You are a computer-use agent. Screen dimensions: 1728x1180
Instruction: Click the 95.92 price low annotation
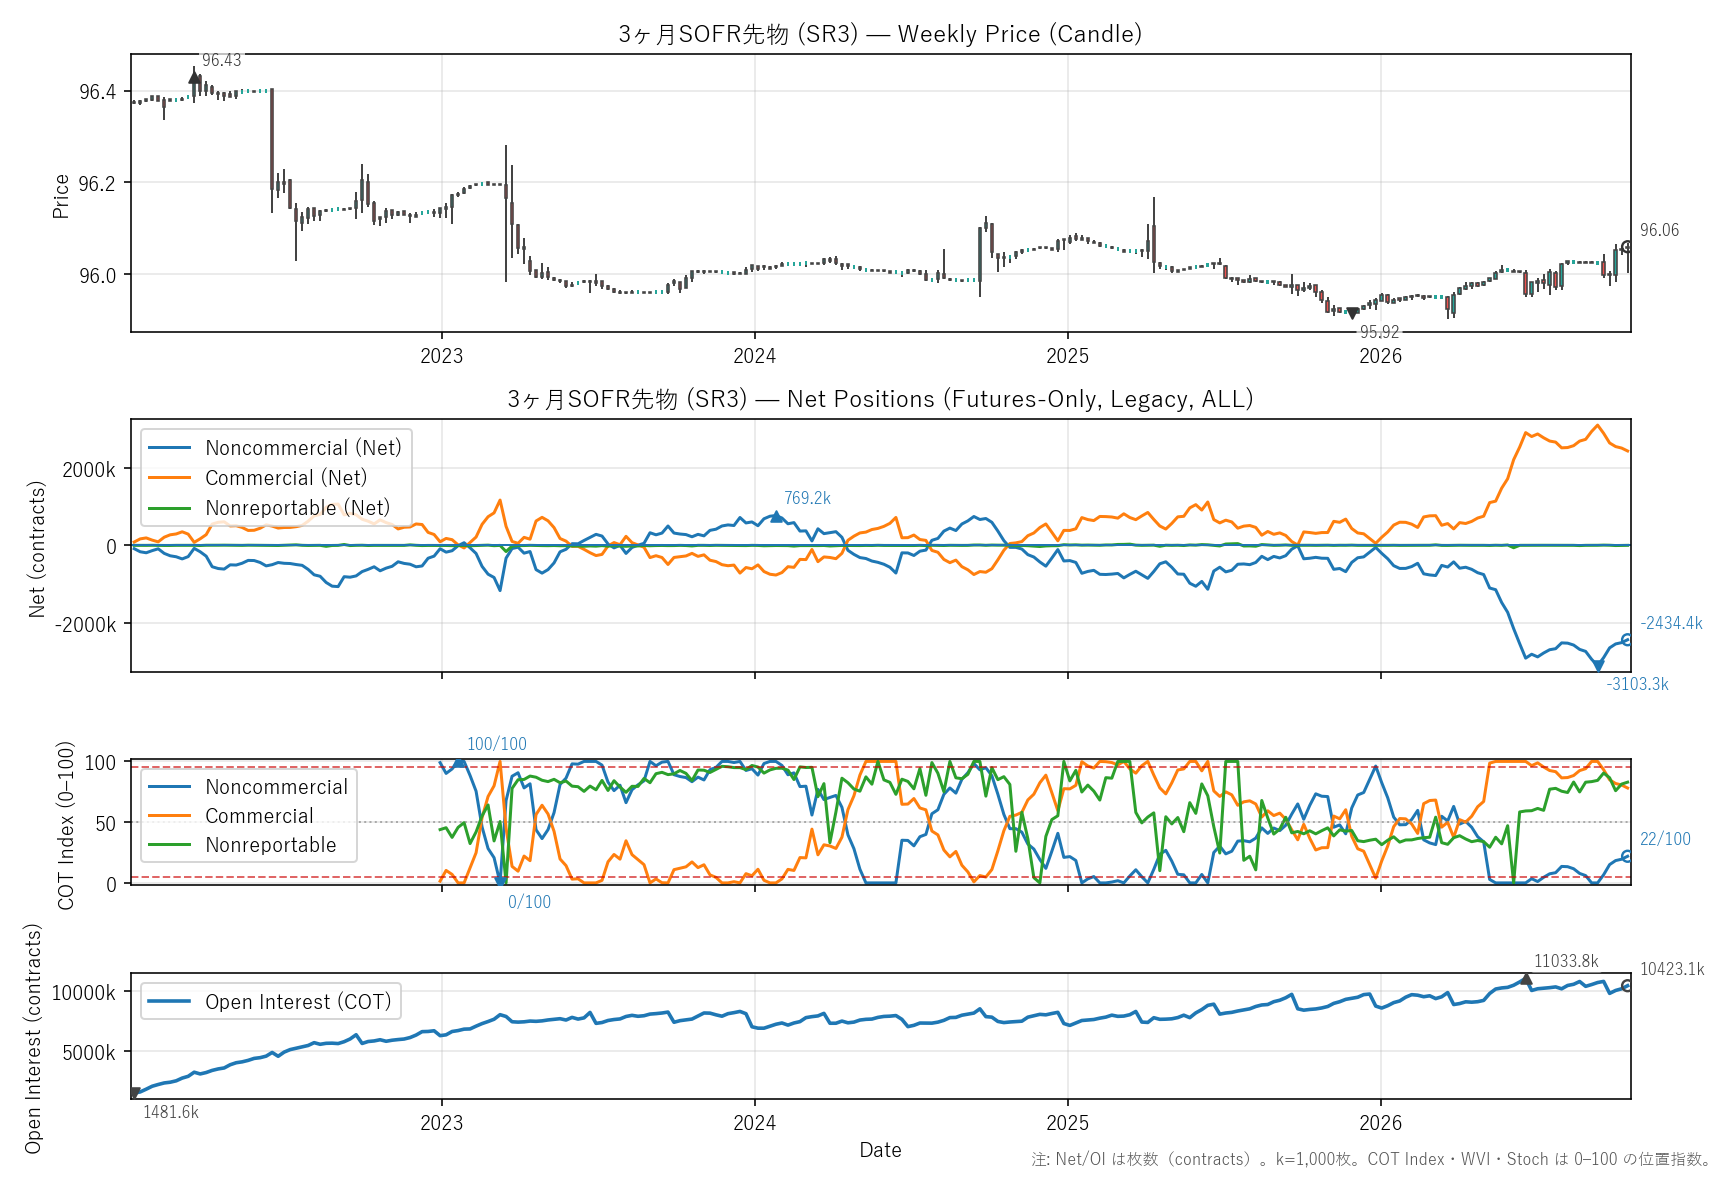1379,333
